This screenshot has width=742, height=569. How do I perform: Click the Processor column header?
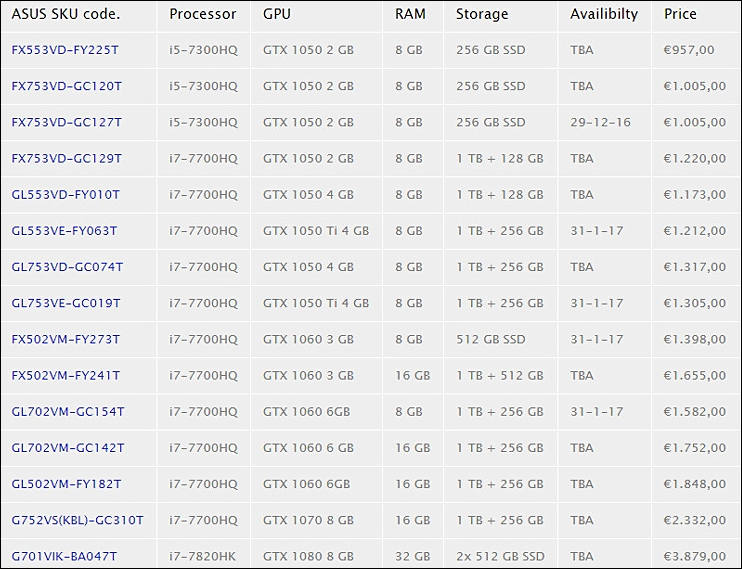point(203,14)
